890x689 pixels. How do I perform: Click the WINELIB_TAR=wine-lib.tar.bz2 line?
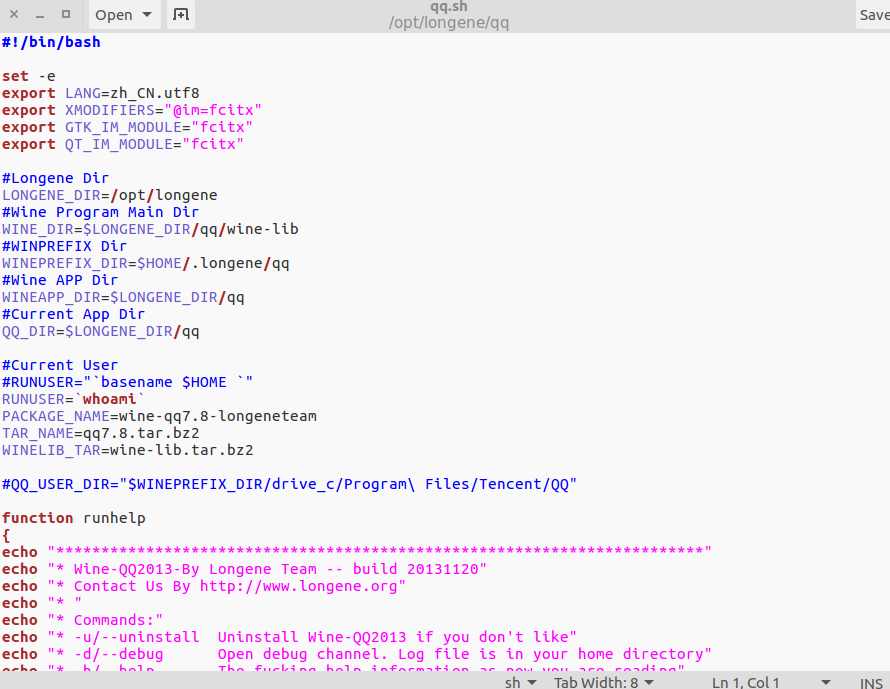point(128,451)
